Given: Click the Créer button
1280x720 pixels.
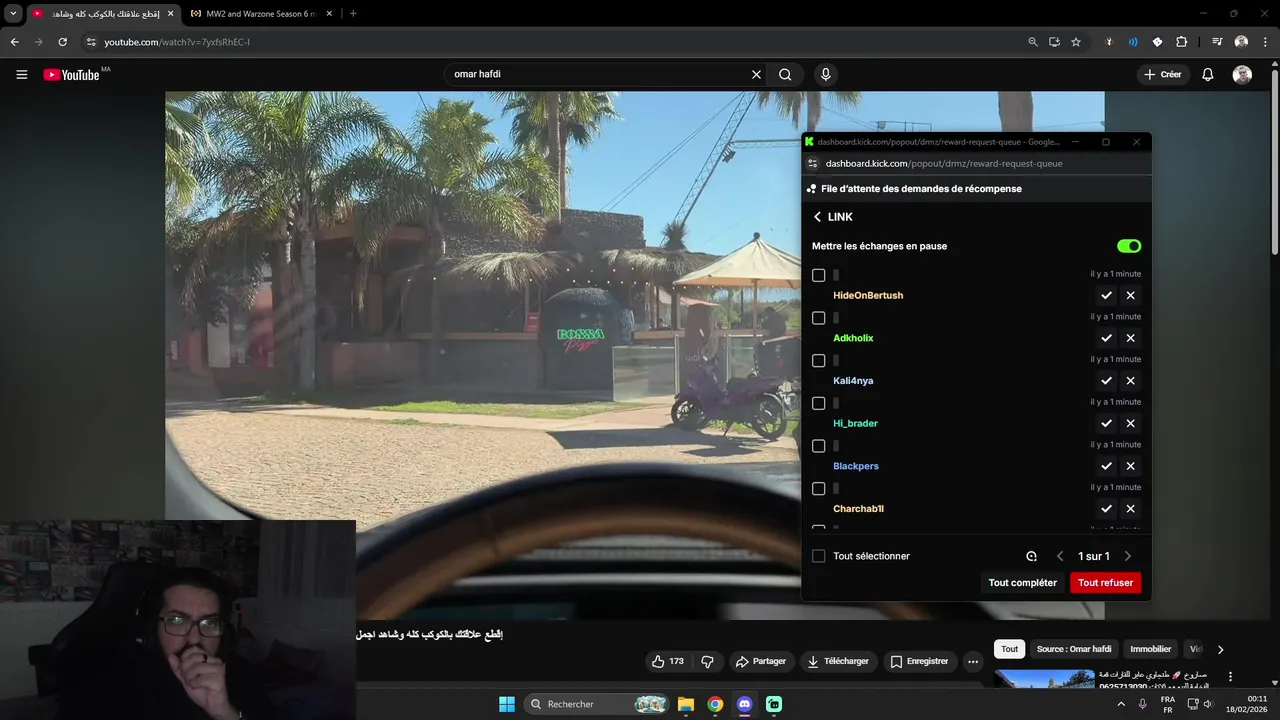Looking at the screenshot, I should coord(1162,74).
